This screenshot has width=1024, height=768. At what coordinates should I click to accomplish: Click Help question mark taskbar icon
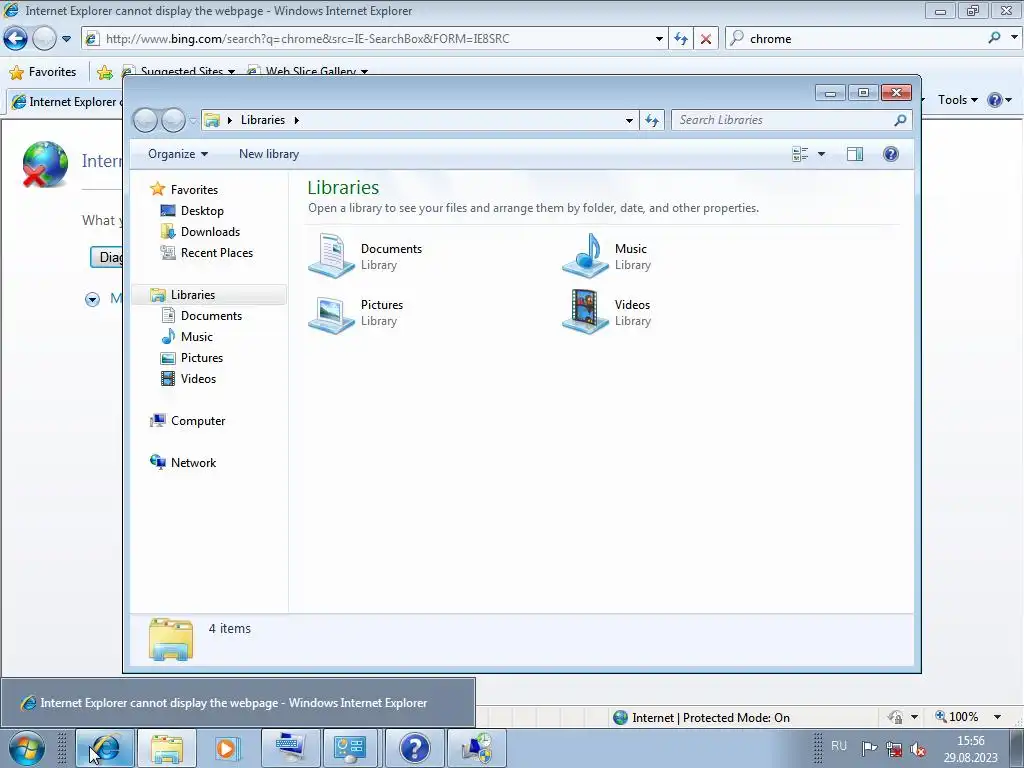pyautogui.click(x=415, y=748)
